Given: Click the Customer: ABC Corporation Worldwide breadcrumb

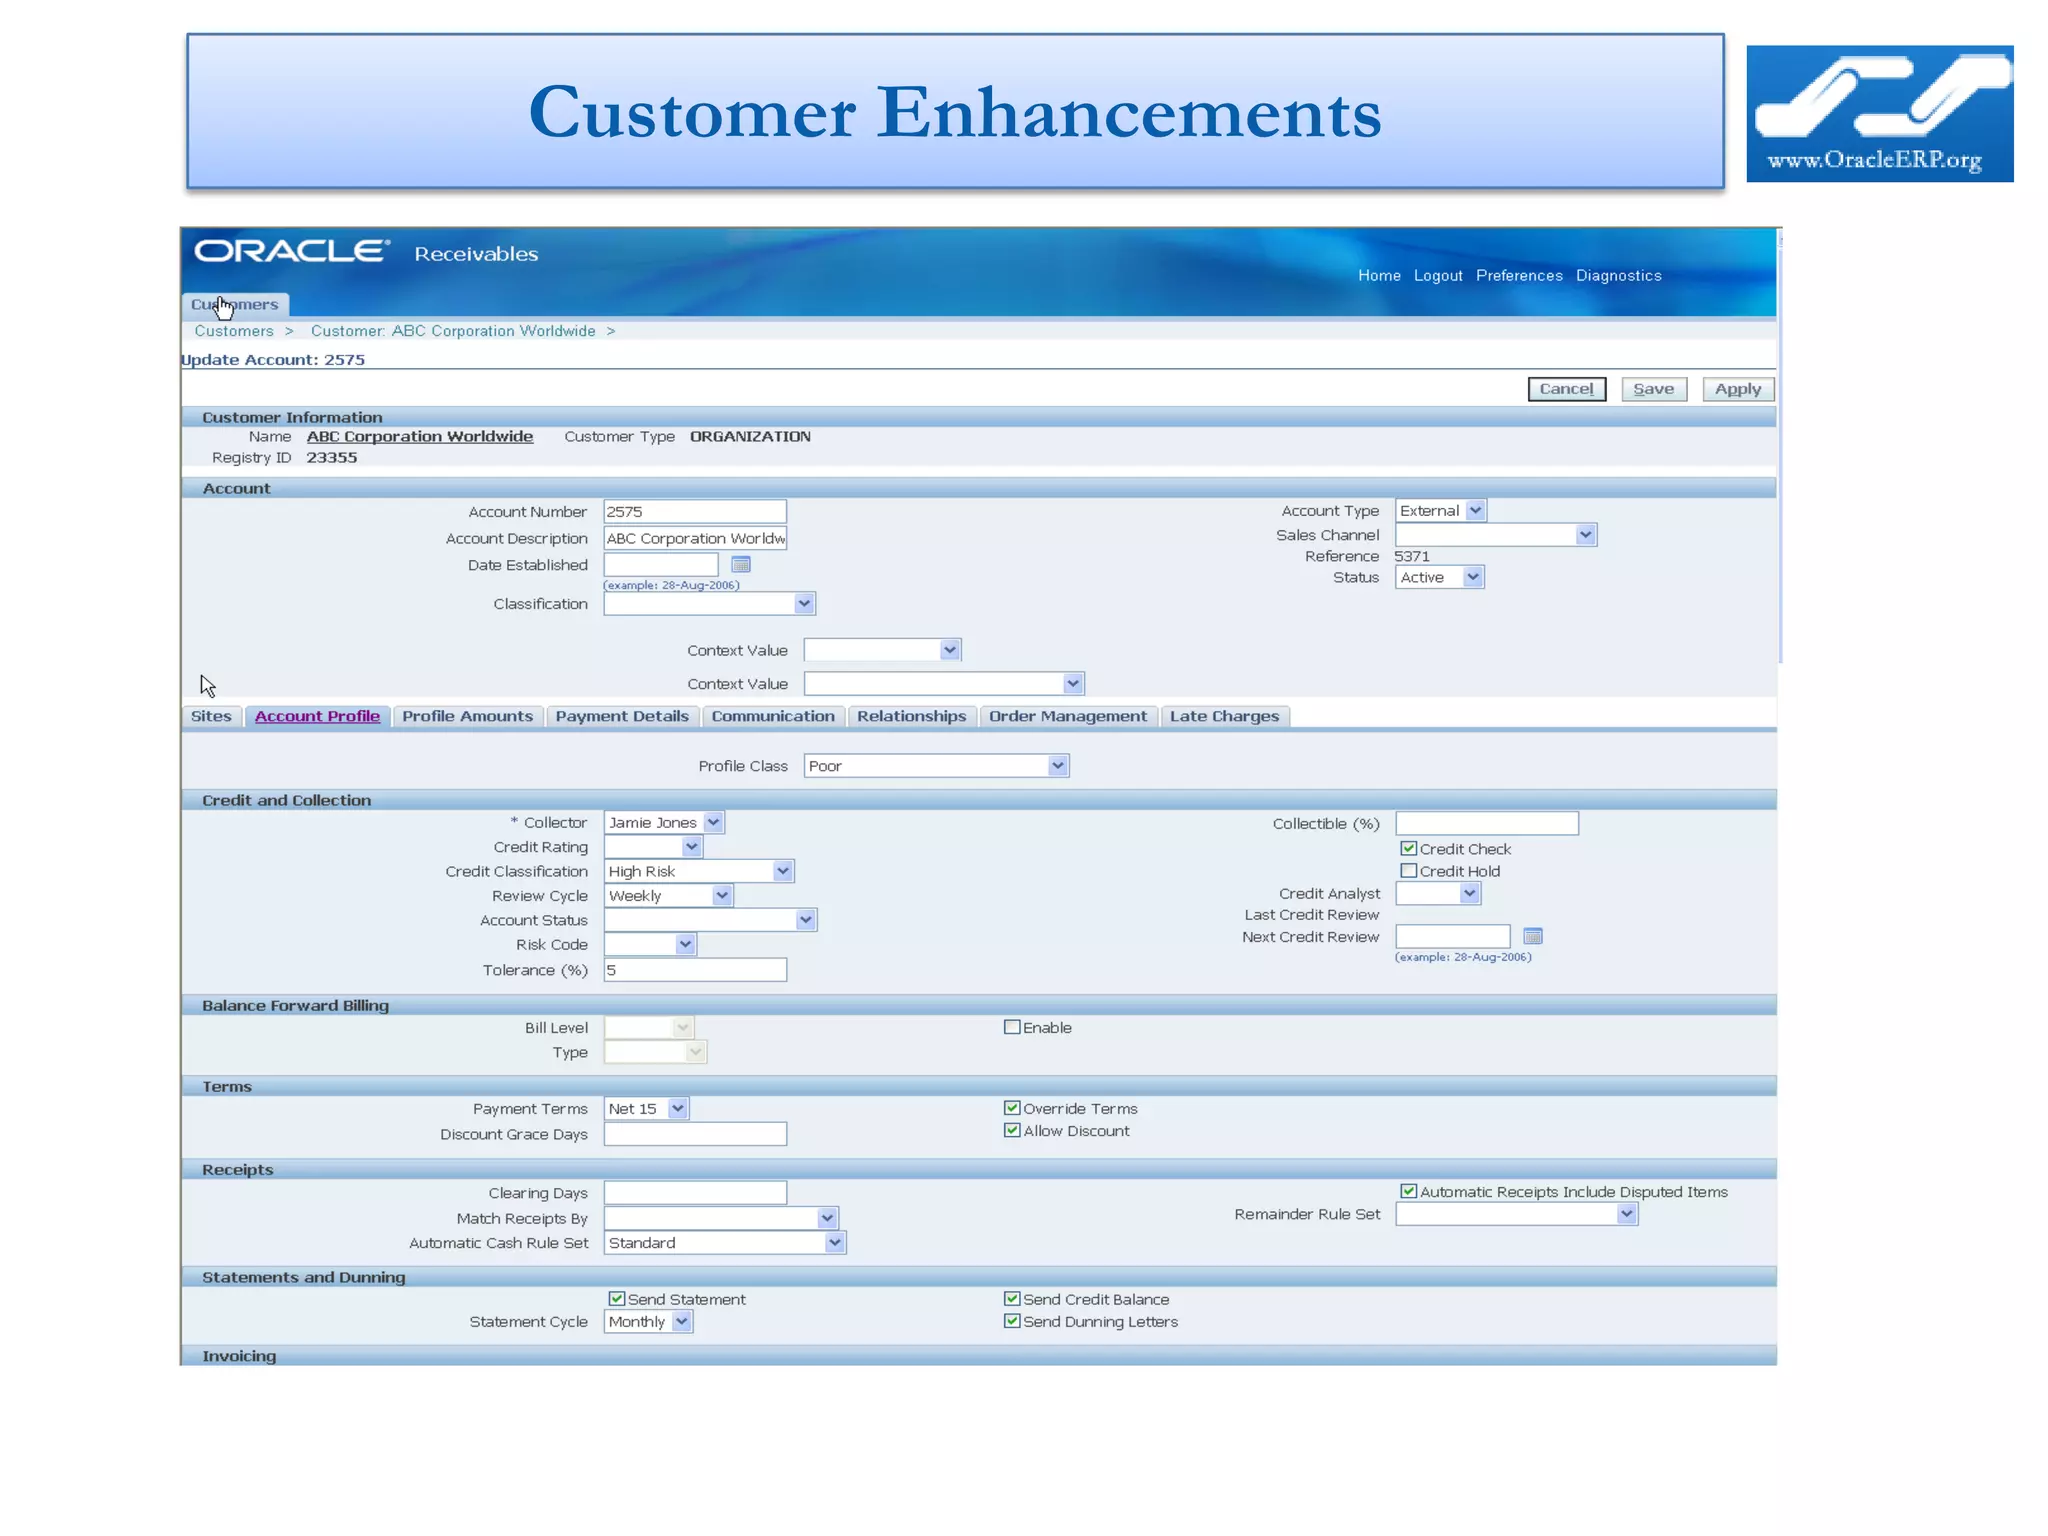Looking at the screenshot, I should (453, 331).
